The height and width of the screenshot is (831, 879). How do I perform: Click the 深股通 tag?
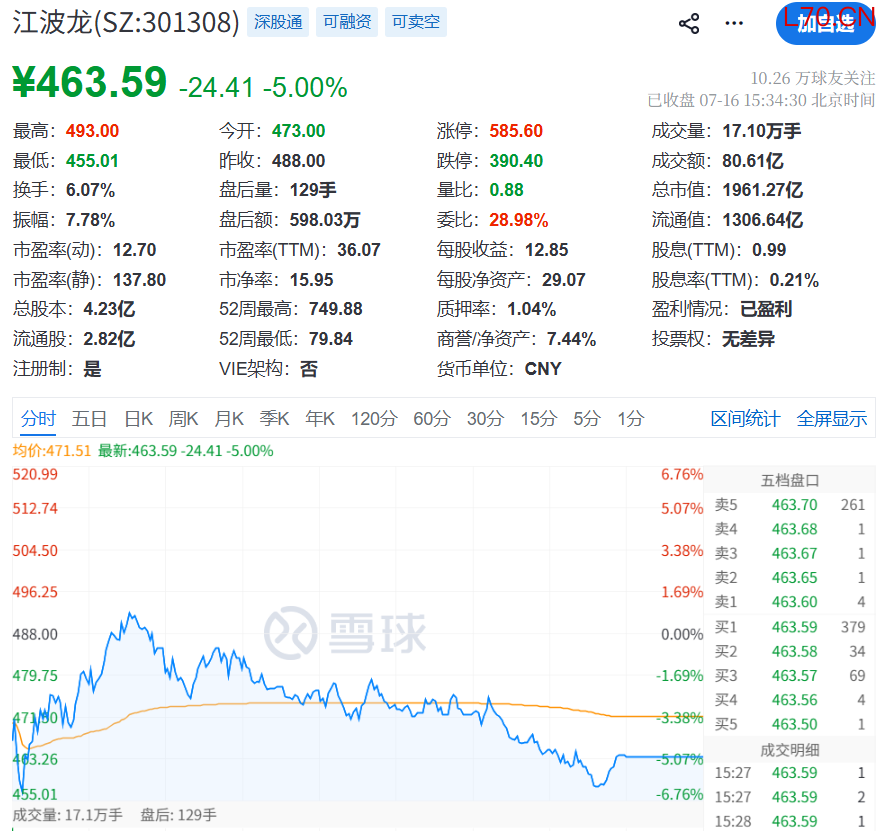tap(278, 22)
